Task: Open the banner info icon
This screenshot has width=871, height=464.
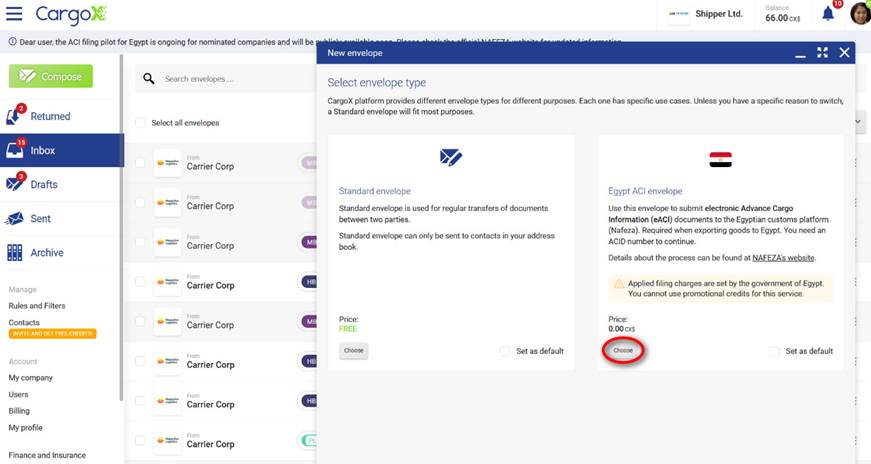Action: click(12, 42)
